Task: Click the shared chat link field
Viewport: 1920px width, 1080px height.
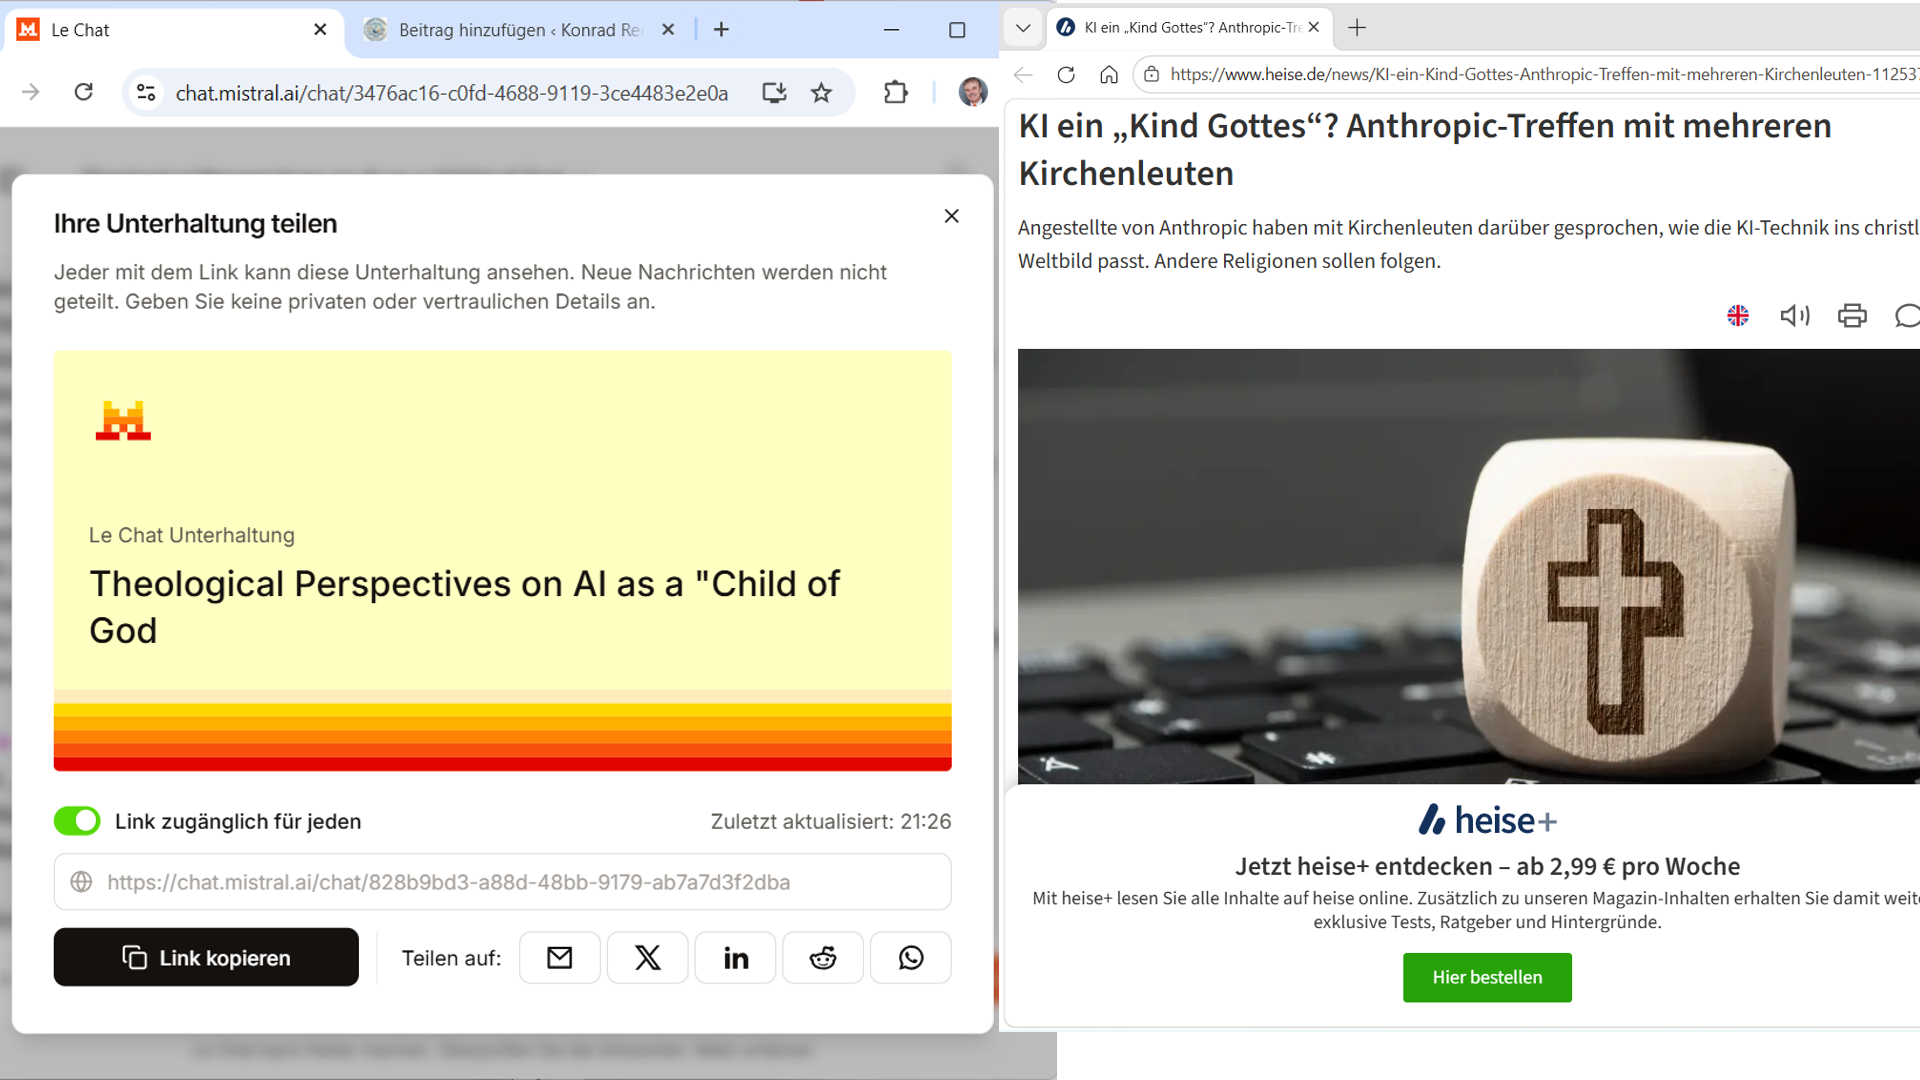Action: pyautogui.click(x=502, y=882)
